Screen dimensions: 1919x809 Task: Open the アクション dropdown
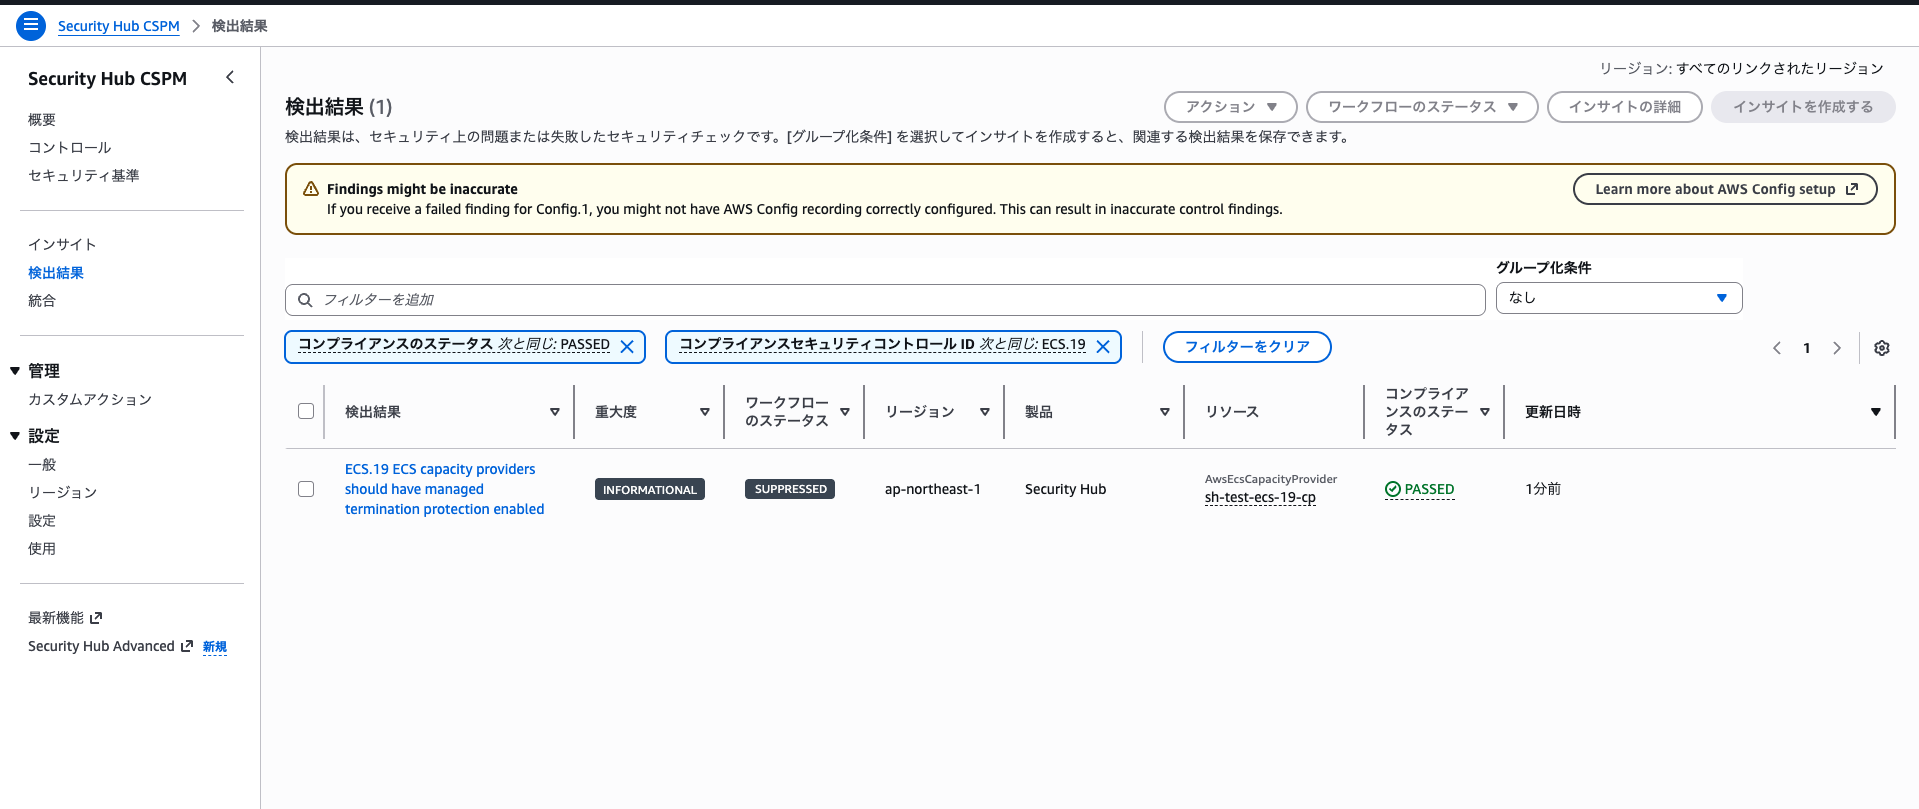coord(1231,107)
